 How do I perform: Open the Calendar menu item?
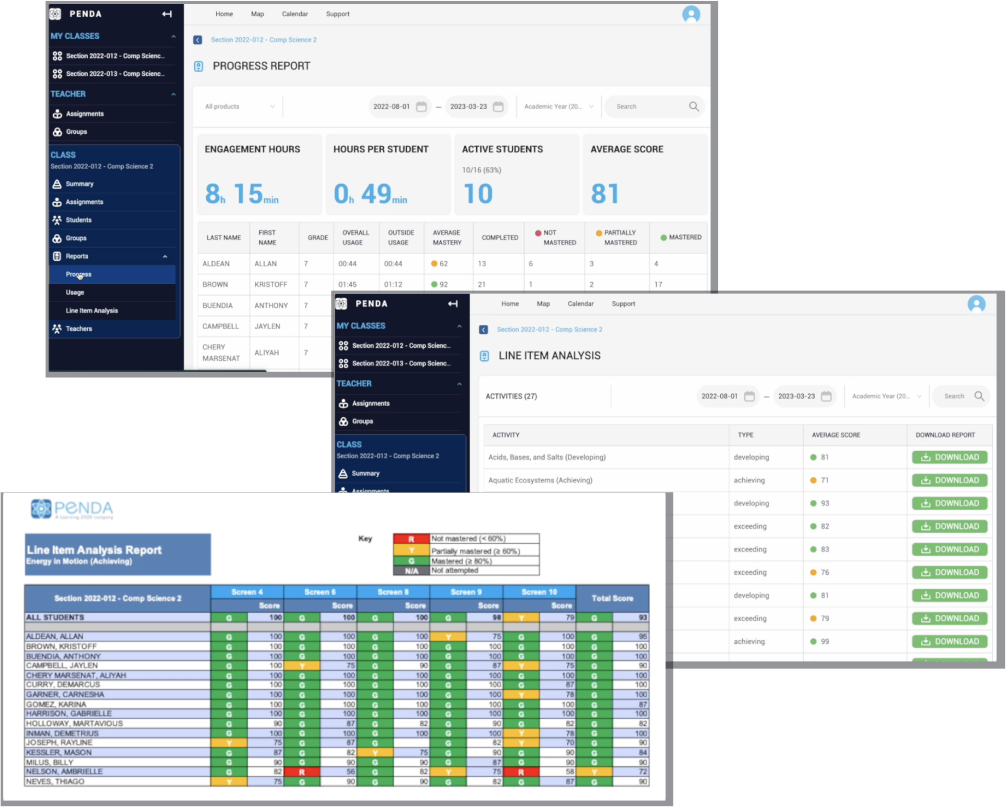(x=295, y=14)
